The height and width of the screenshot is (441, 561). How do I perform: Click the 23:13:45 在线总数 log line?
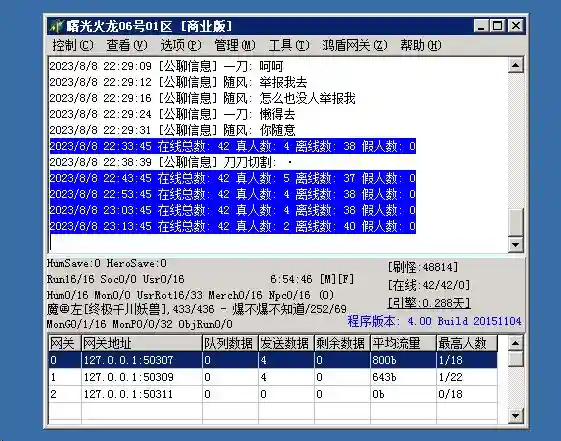click(233, 226)
